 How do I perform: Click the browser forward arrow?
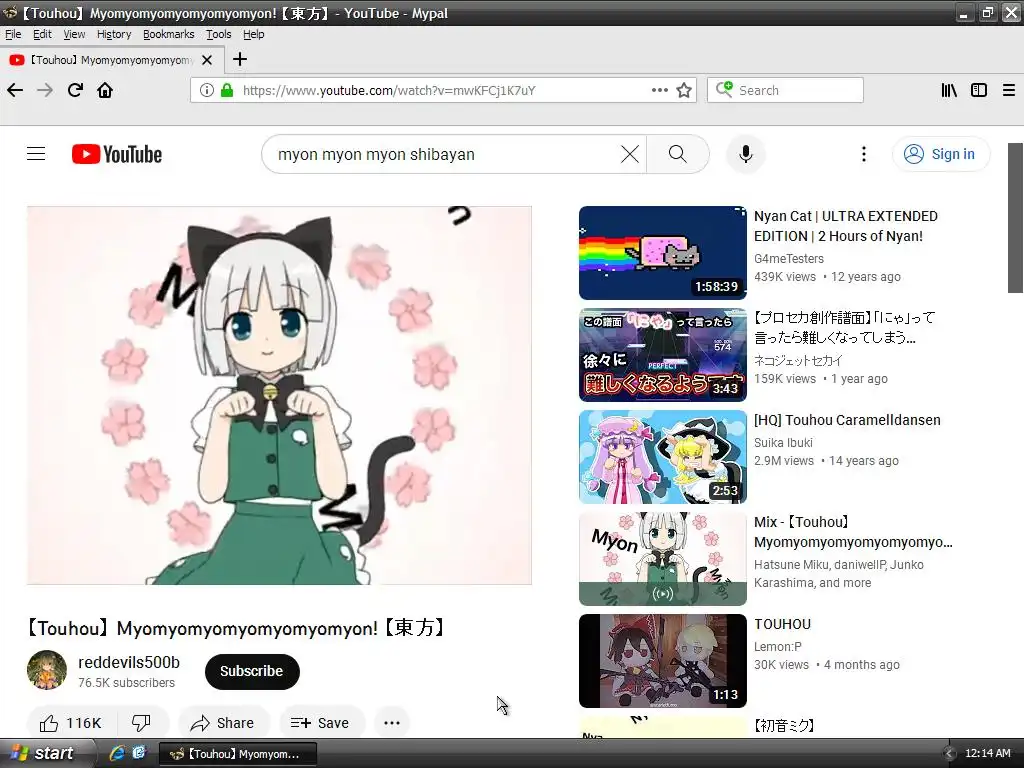[45, 90]
